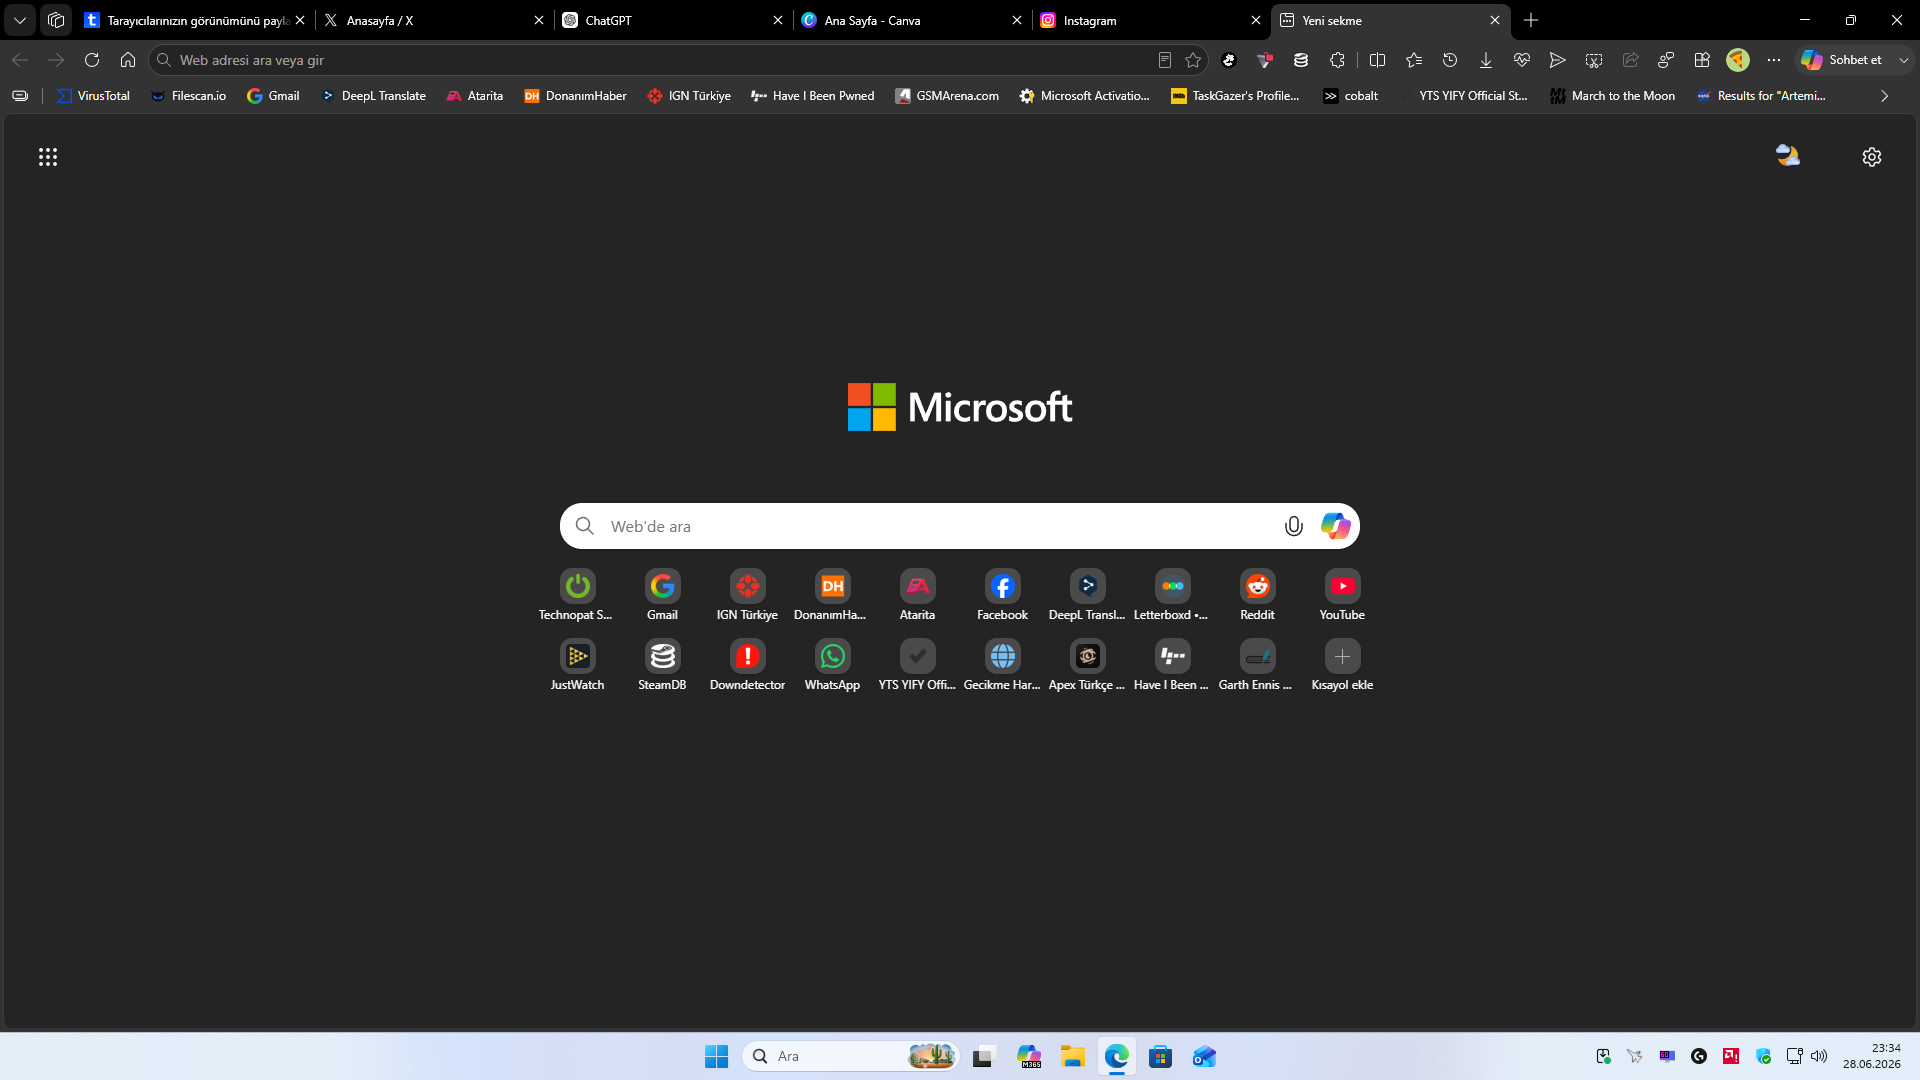Open Microsoft Store from taskbar
Screen dimensions: 1920x1080
coord(1160,1056)
